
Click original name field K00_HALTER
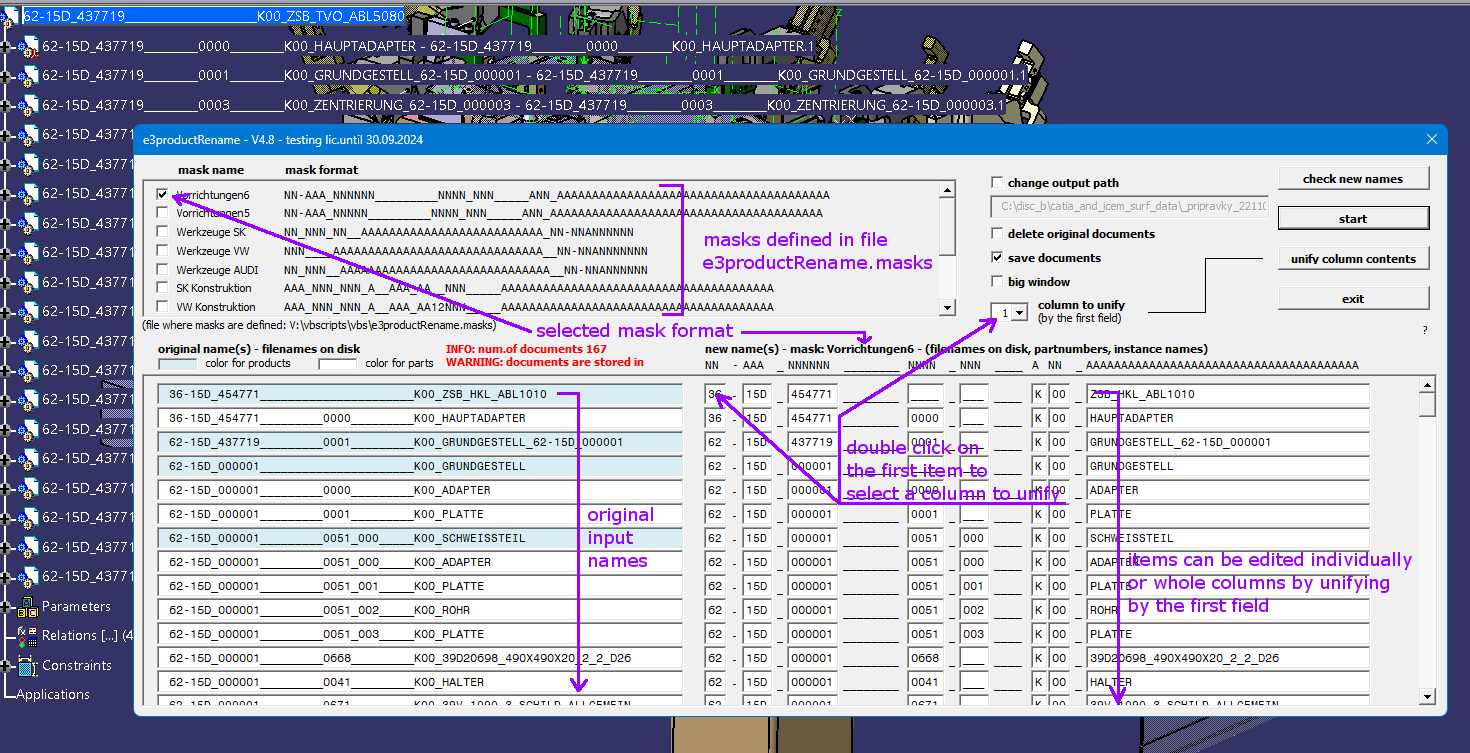(420, 682)
